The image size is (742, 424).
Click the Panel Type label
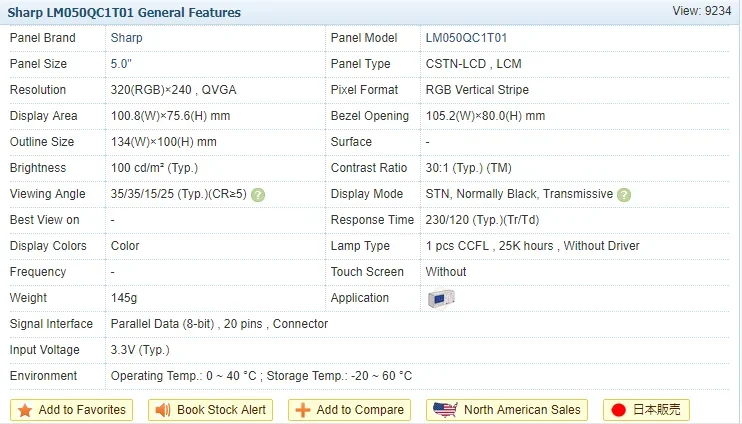pos(361,64)
